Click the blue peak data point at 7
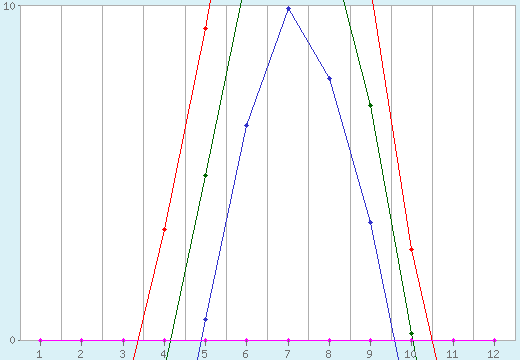Viewport: 520px width, 360px height. click(x=288, y=9)
